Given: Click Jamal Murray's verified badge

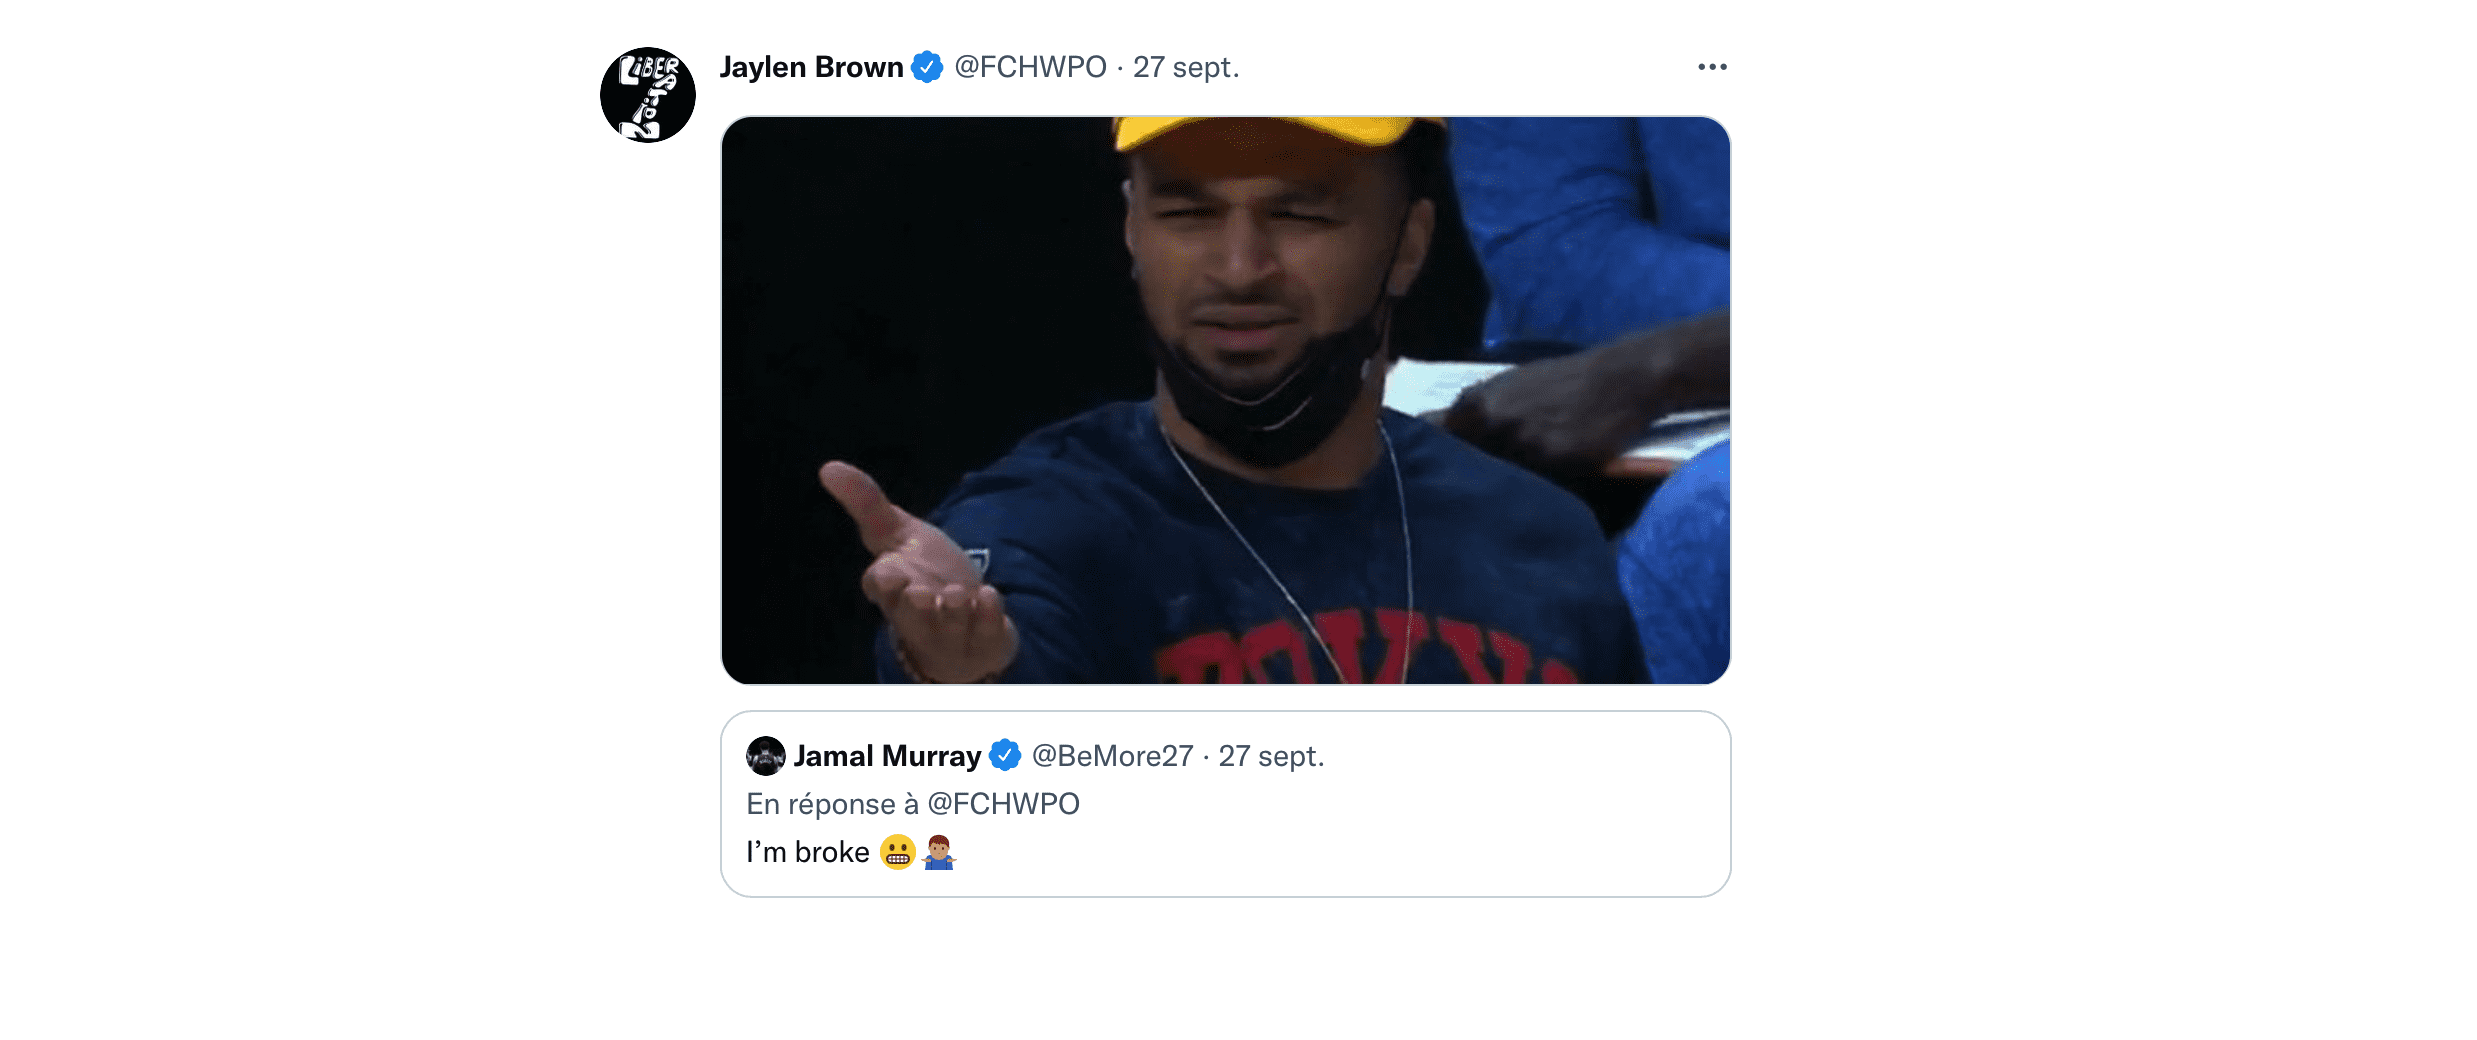Looking at the screenshot, I should coord(1004,757).
